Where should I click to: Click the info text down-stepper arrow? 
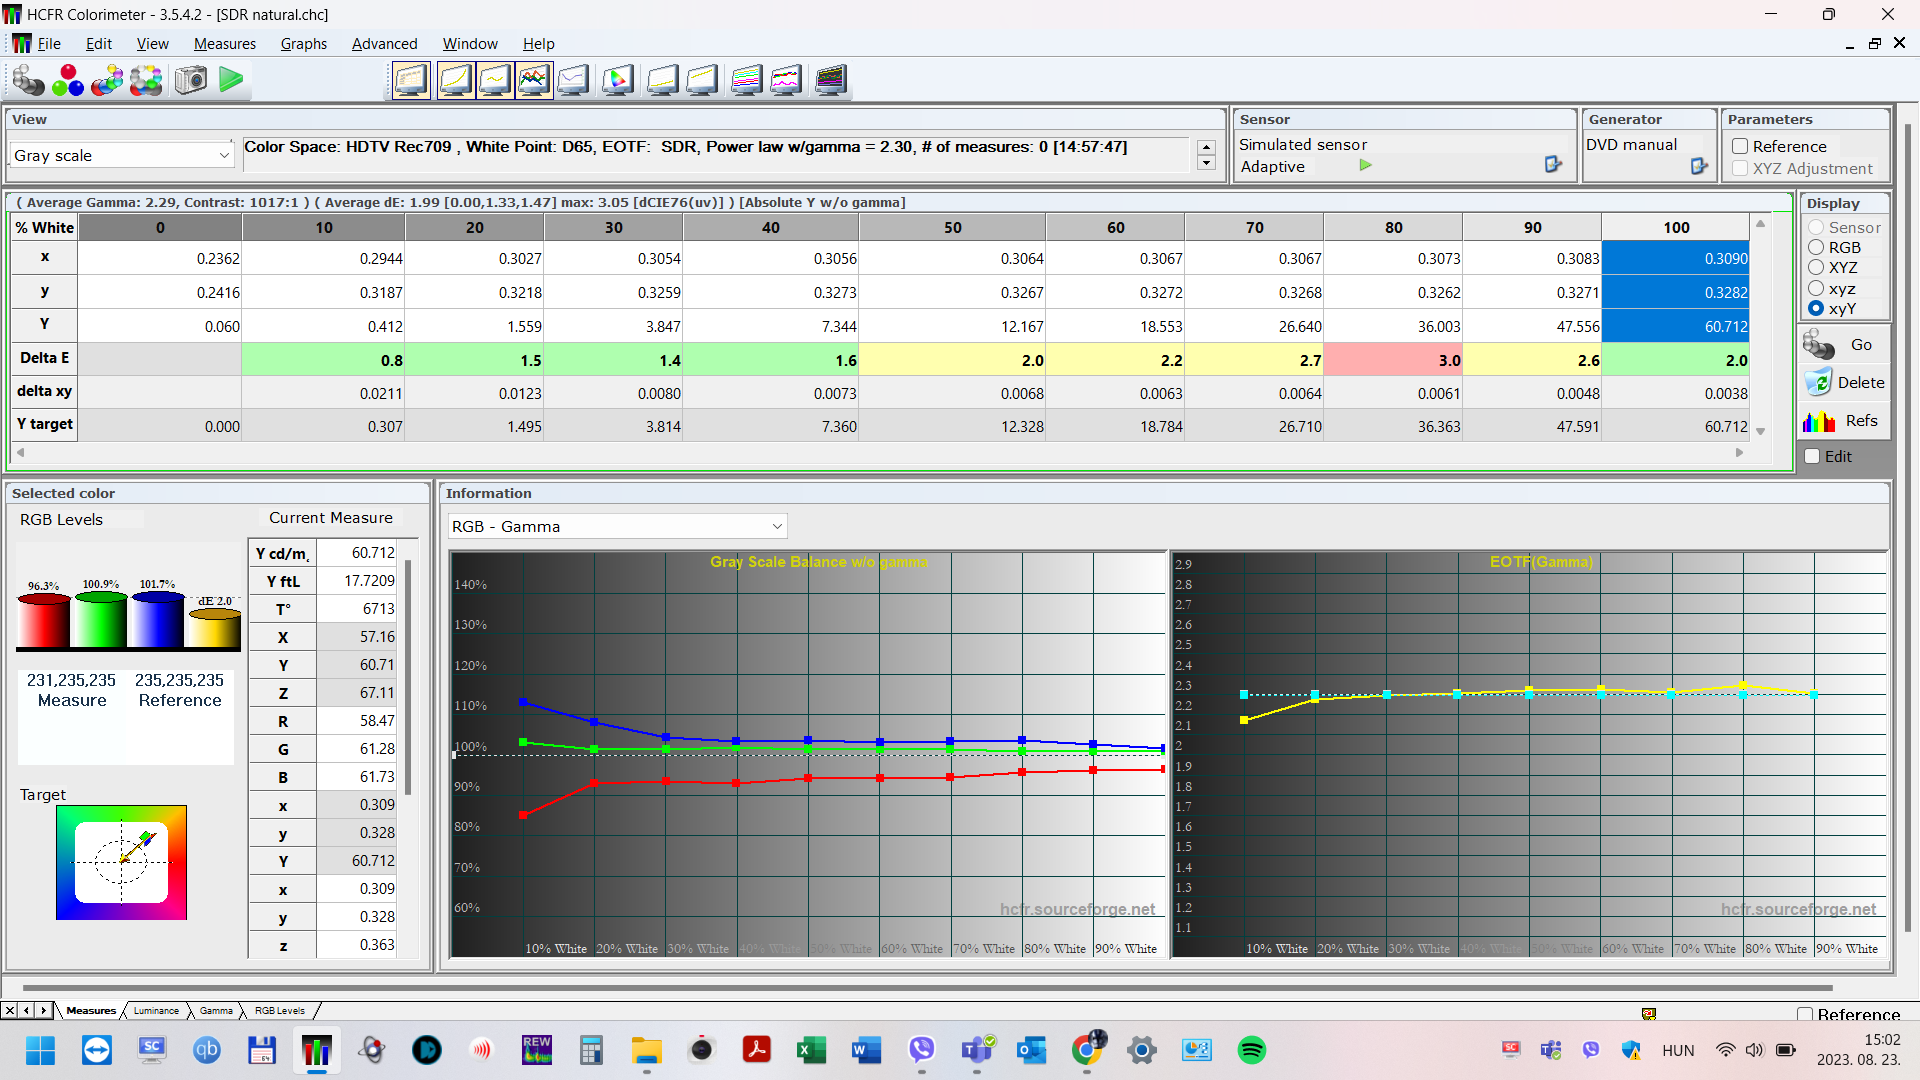point(1207,163)
